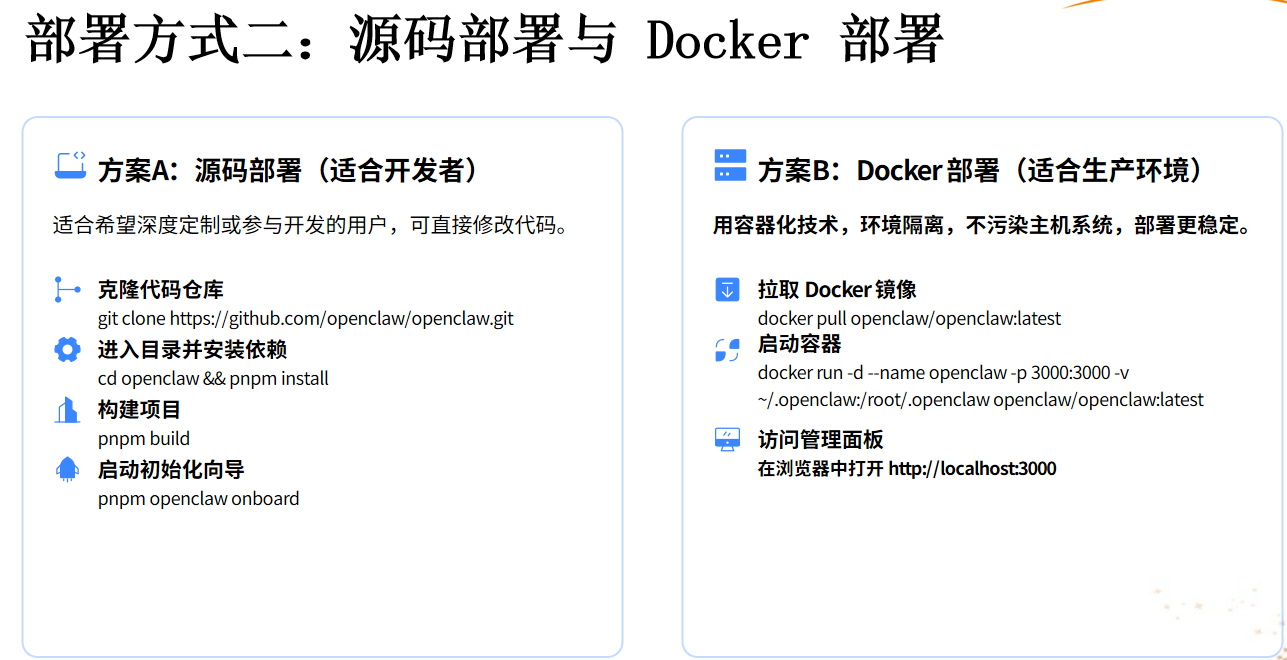Click the command cd openclaw && pnpm install
Viewport: 1287px width, 660px height.
[x=213, y=379]
